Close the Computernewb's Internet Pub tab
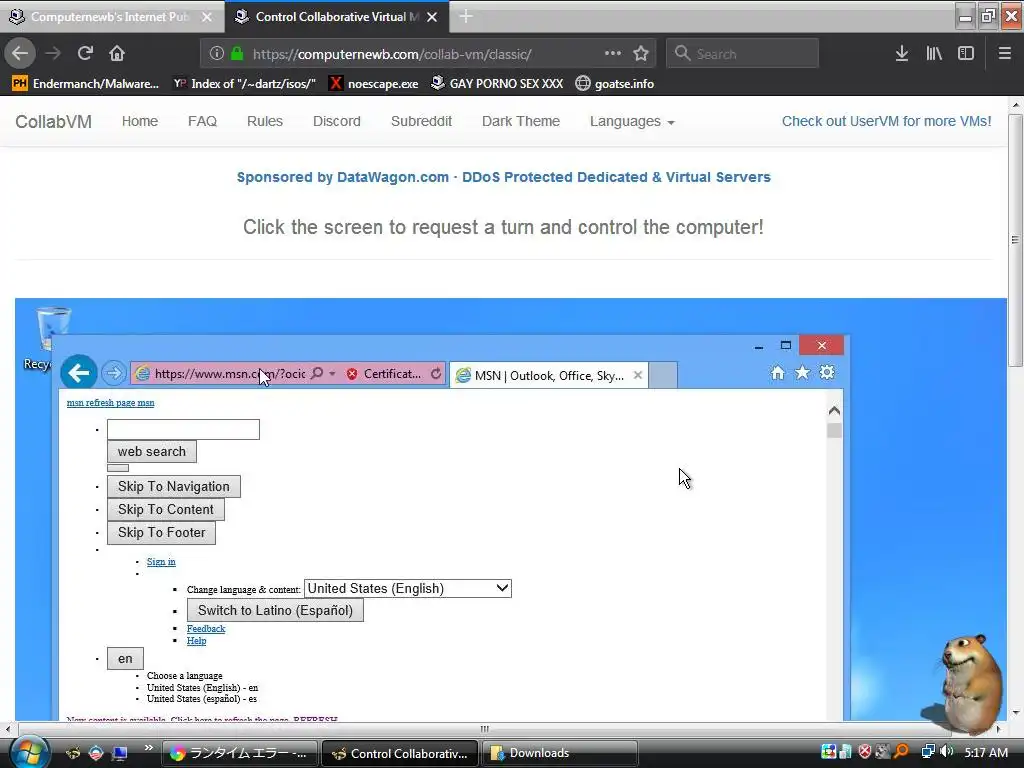 (206, 17)
